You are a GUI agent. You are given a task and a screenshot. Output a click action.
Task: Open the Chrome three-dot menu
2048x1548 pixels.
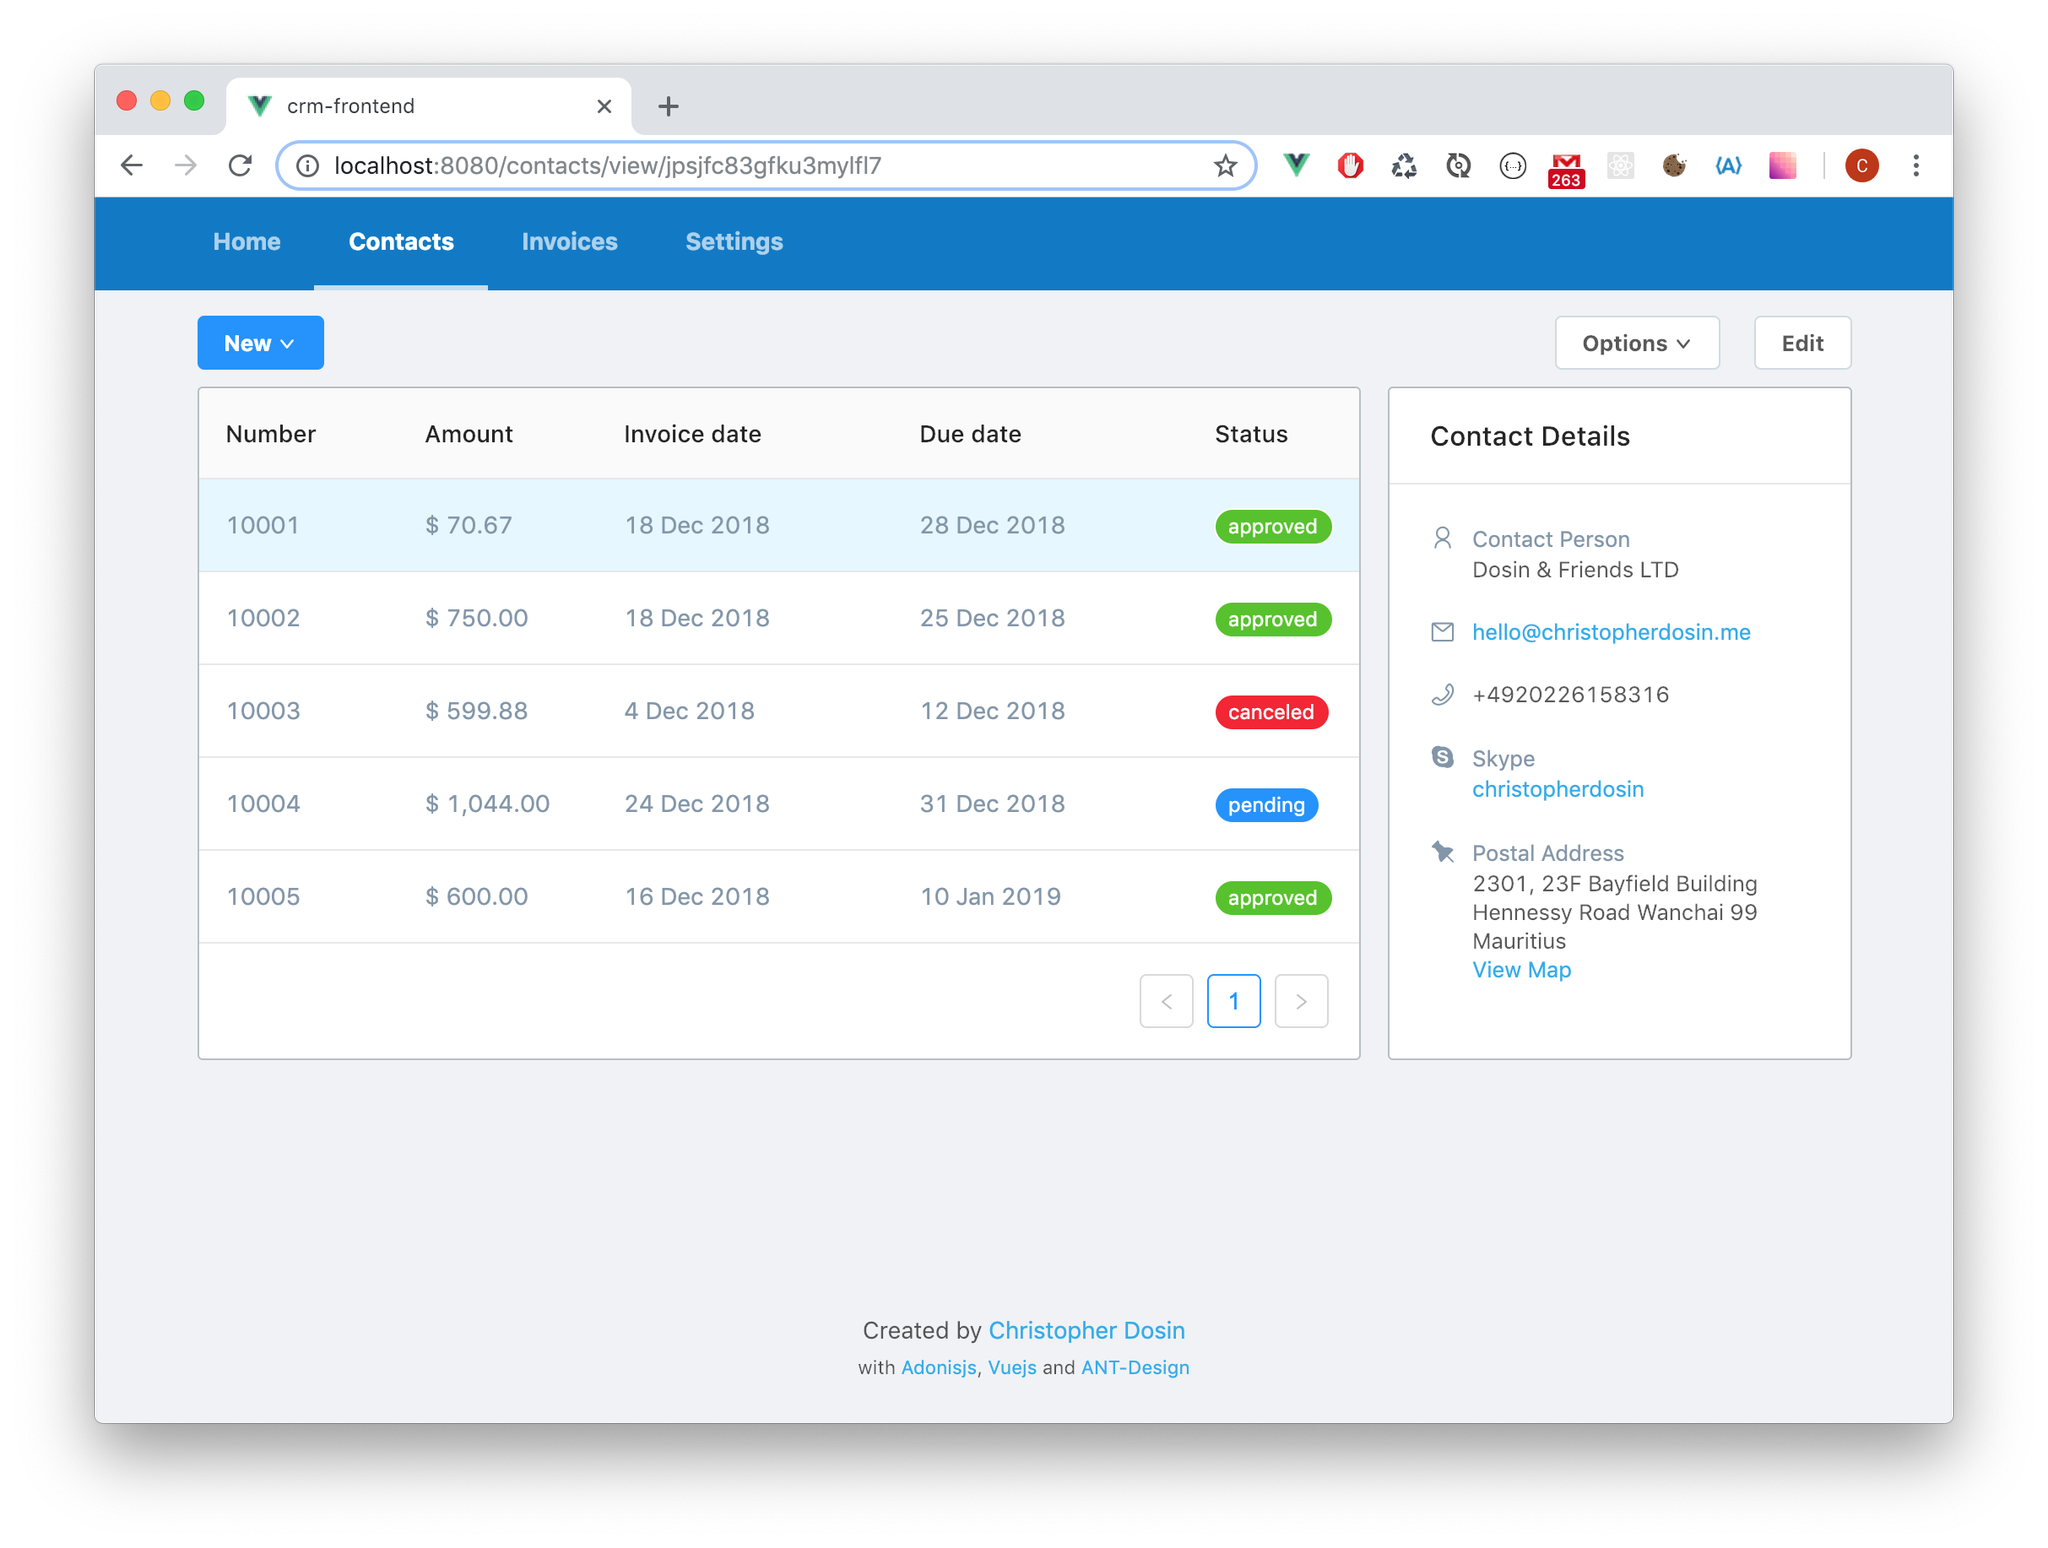click(1915, 166)
